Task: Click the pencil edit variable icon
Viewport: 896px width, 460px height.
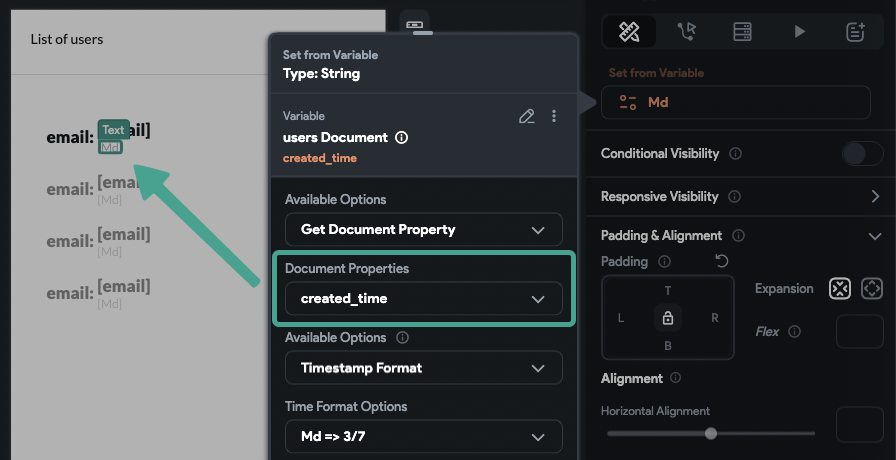Action: pyautogui.click(x=526, y=116)
